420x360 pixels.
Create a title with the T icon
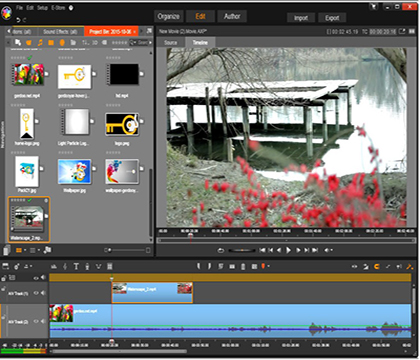(76, 266)
